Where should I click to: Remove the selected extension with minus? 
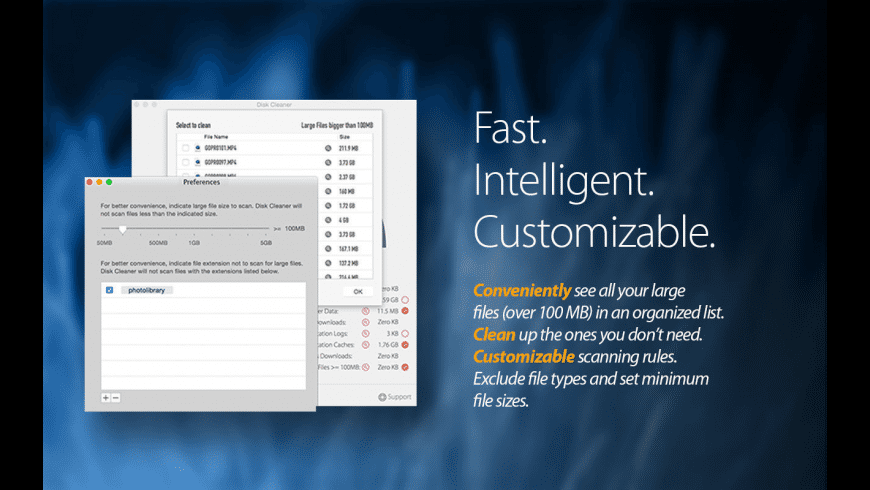coord(115,398)
